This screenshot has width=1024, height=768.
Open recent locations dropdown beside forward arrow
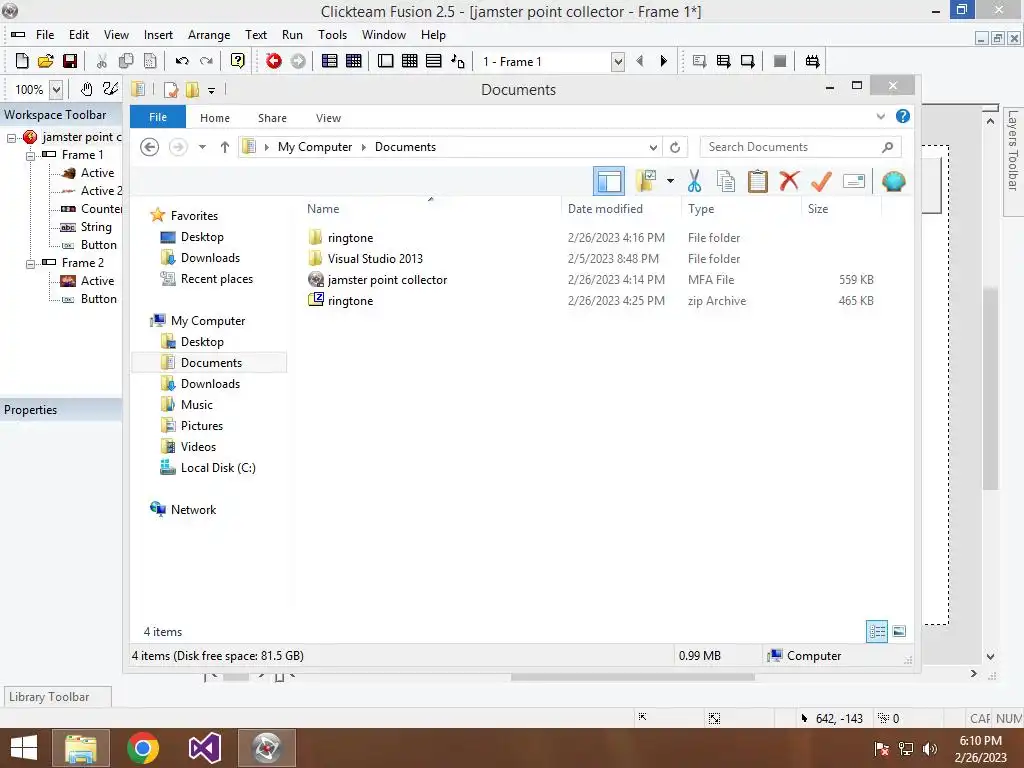click(202, 147)
